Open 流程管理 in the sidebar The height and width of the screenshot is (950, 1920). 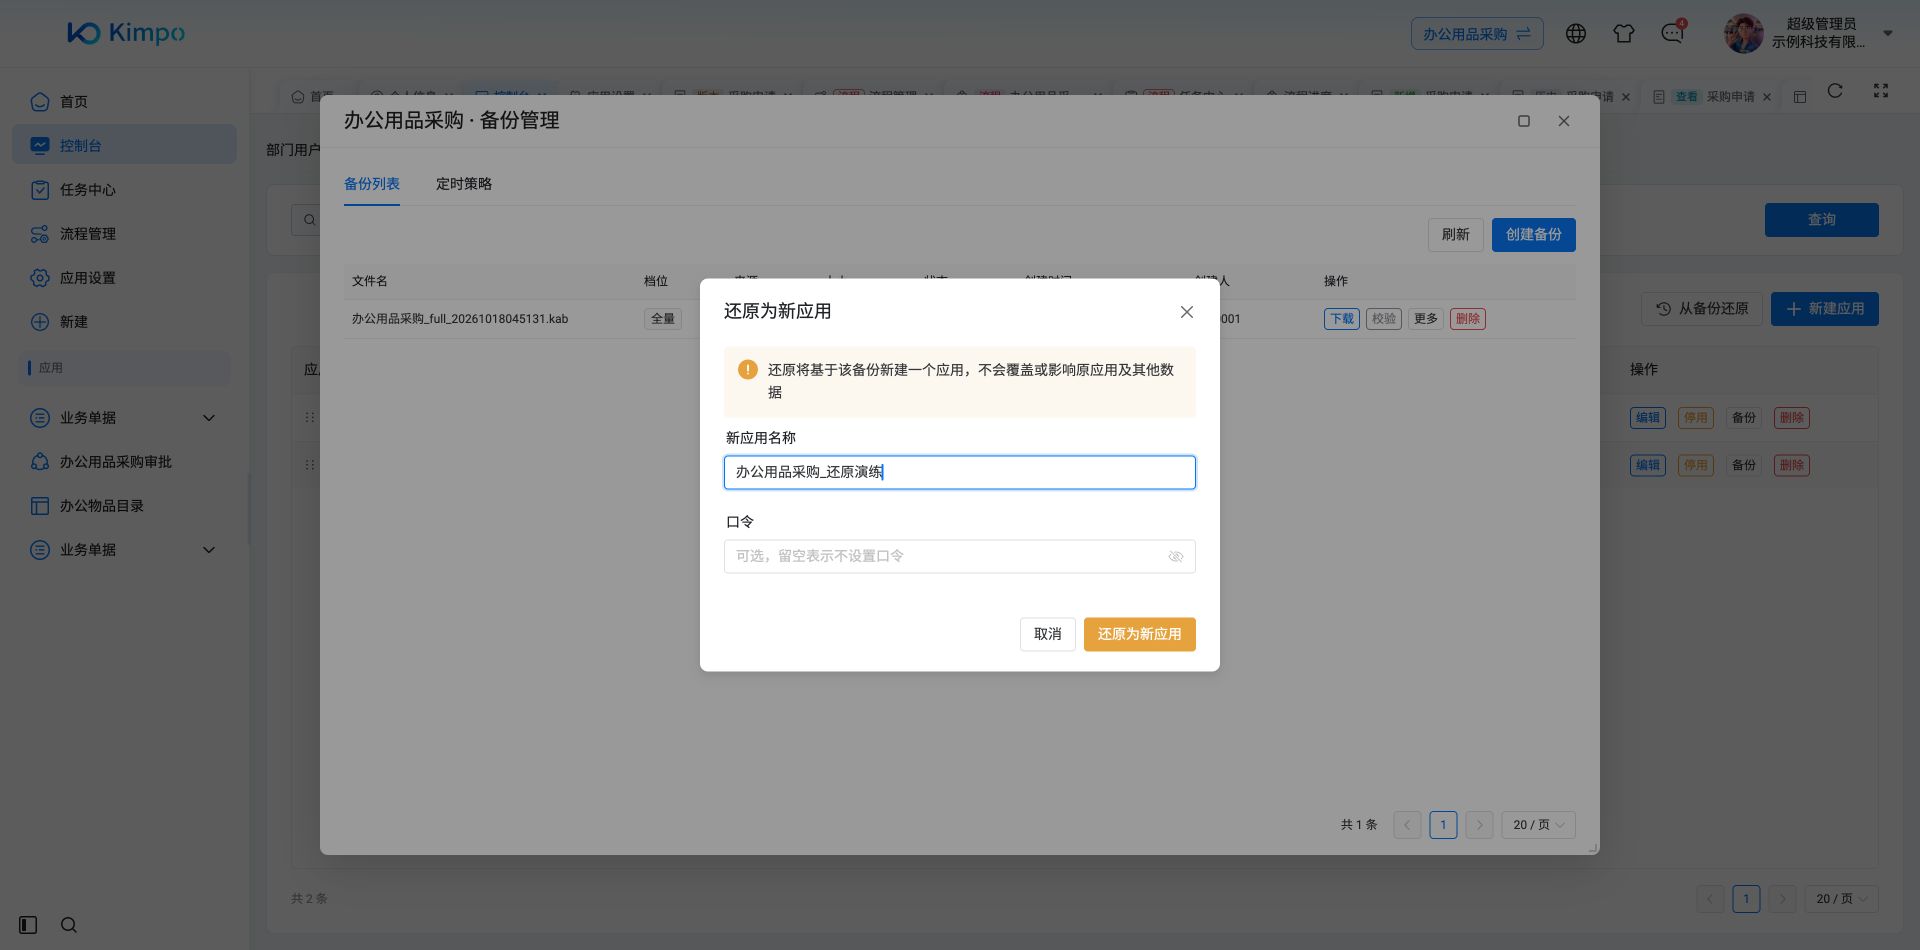(x=124, y=234)
